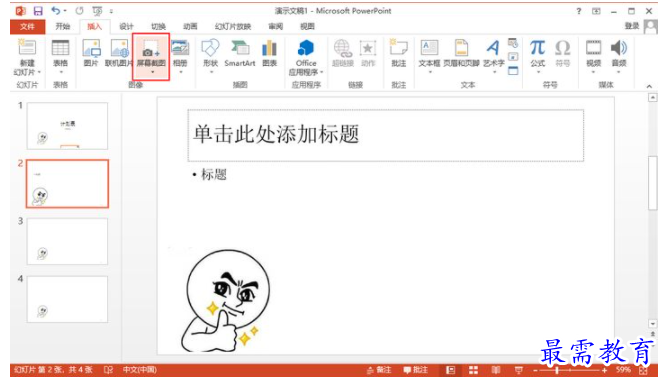Image resolution: width=662 pixels, height=383 pixels.
Task: Click the spell check icon in status bar
Action: [109, 370]
